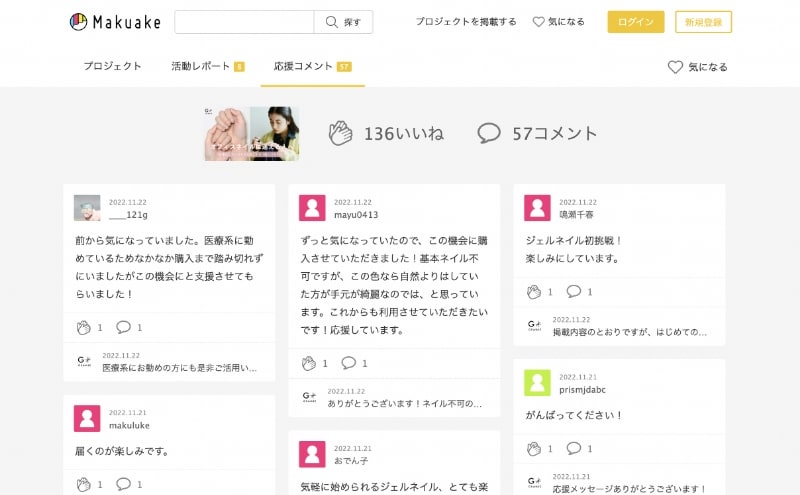Image resolution: width=800 pixels, height=495 pixels.
Task: Toggle the 気になる heart in the tab bar
Action: coord(697,67)
